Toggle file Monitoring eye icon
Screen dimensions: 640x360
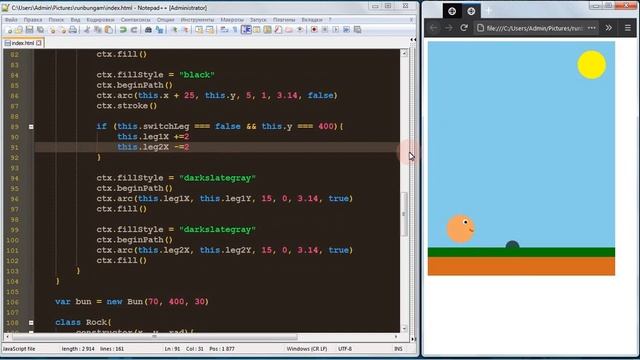[300, 29]
